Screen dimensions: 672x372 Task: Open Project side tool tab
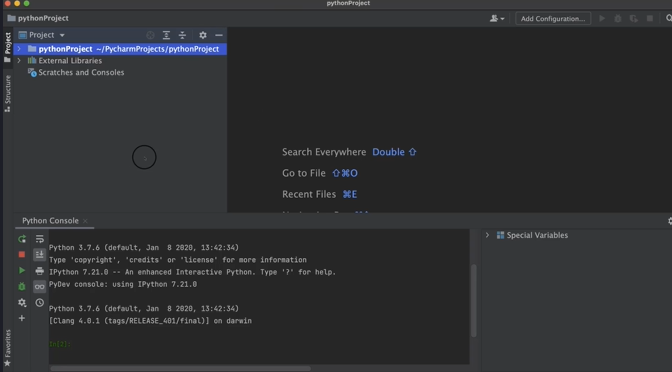(x=7, y=47)
